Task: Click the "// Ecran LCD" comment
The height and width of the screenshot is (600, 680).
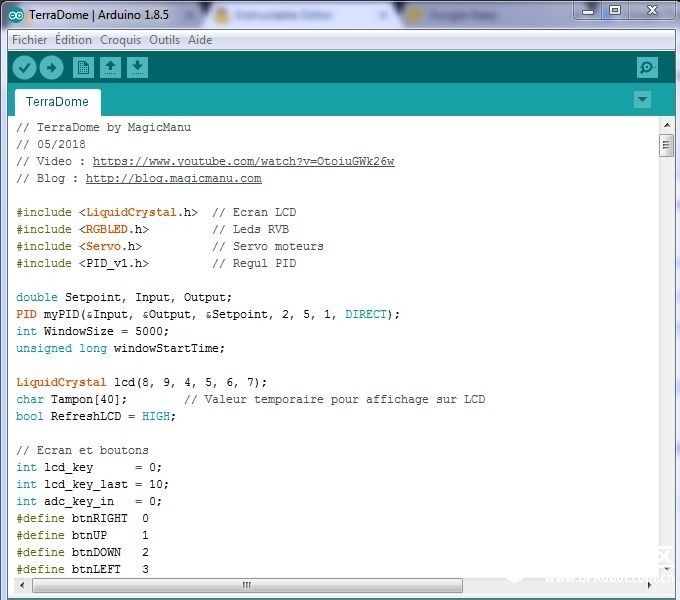Action: pyautogui.click(x=254, y=212)
